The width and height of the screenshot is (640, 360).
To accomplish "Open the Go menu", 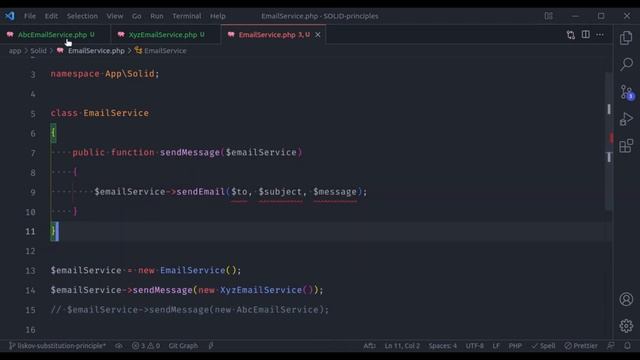I will point(137,16).
